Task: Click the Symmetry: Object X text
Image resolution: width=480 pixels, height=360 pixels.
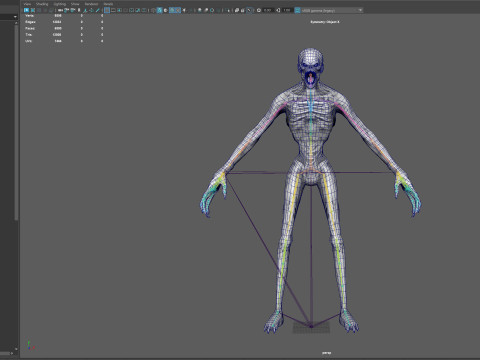Action: [325, 22]
